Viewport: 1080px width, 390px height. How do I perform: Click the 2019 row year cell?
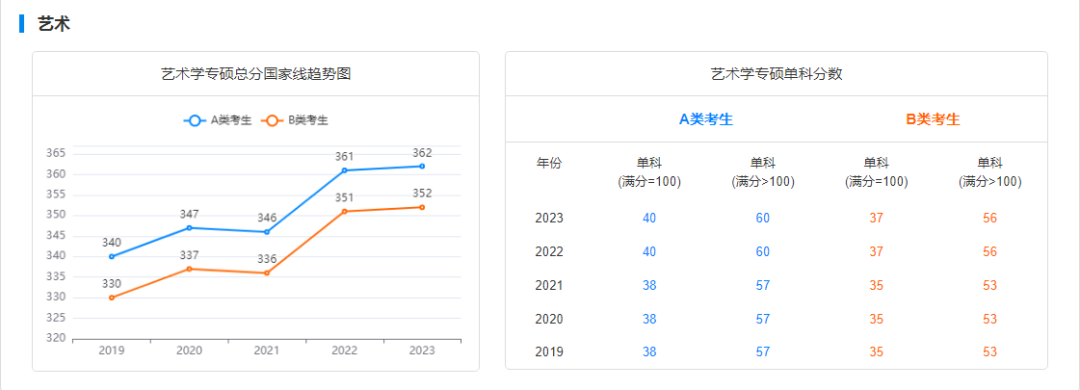549,352
